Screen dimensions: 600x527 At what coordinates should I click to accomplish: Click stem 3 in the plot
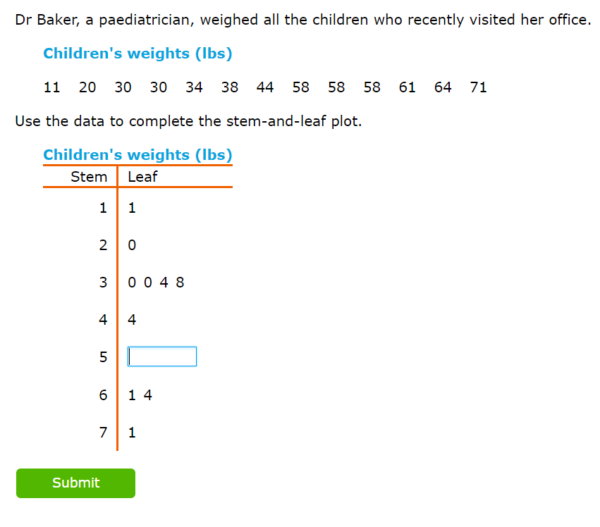[103, 282]
